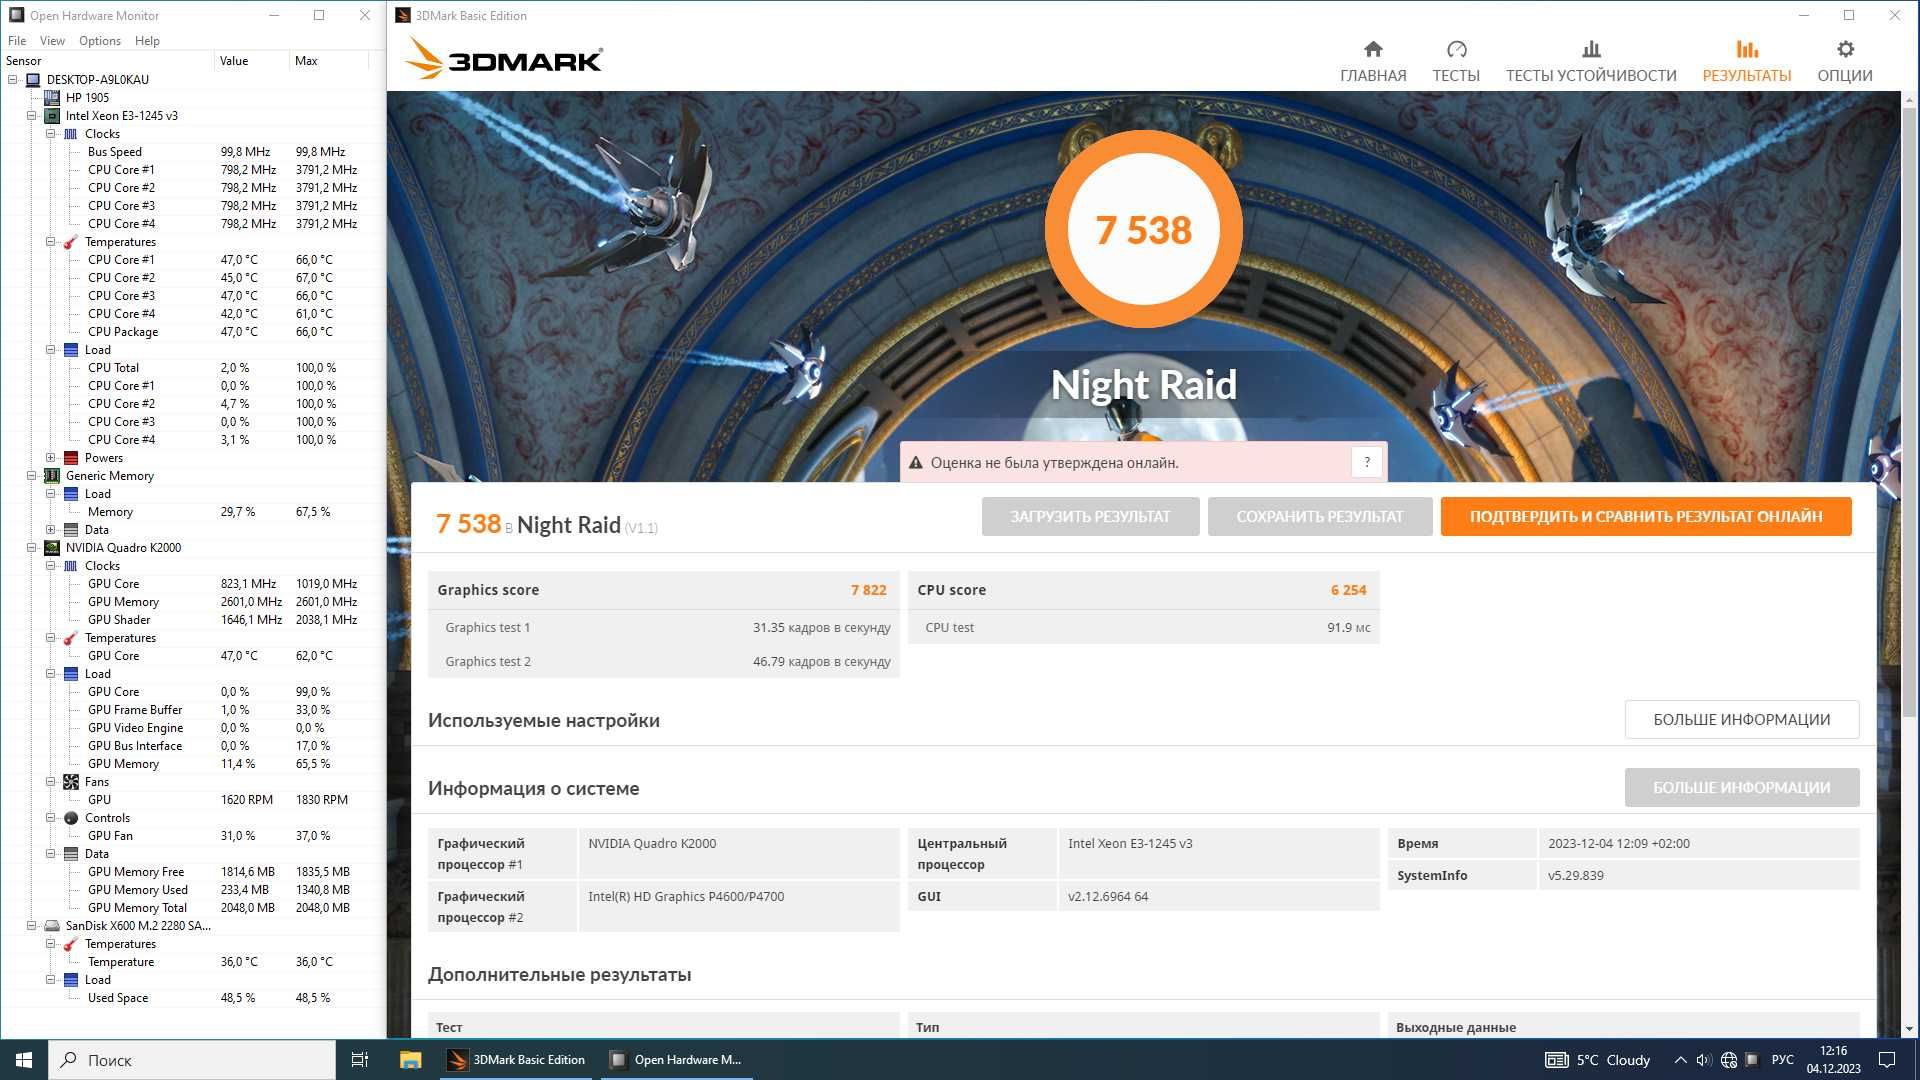1920x1080 pixels.
Task: Open the Главная home icon in 3DMark
Action: coord(1373,49)
